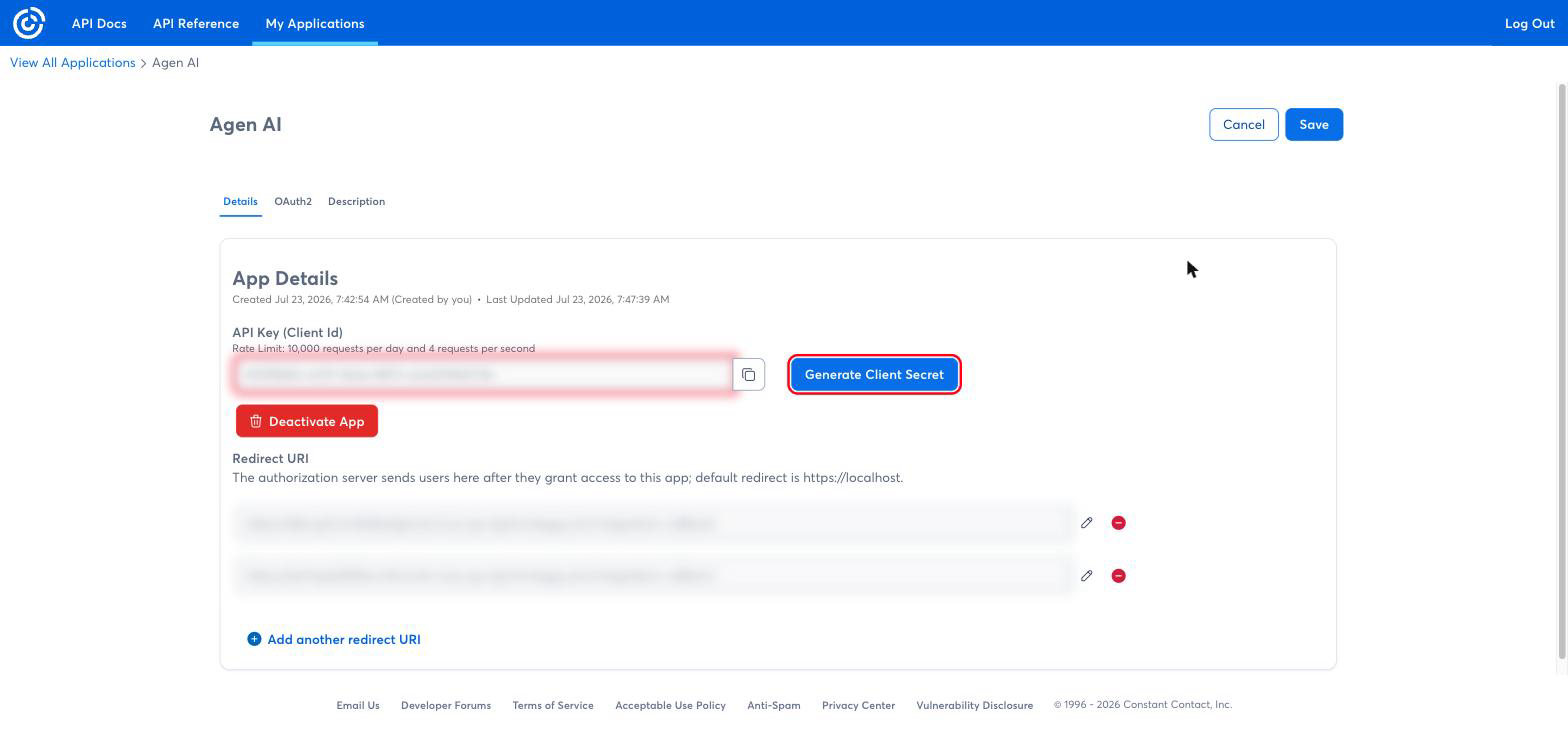1568x741 pixels.
Task: Edit the first redirect URI
Action: click(1087, 523)
